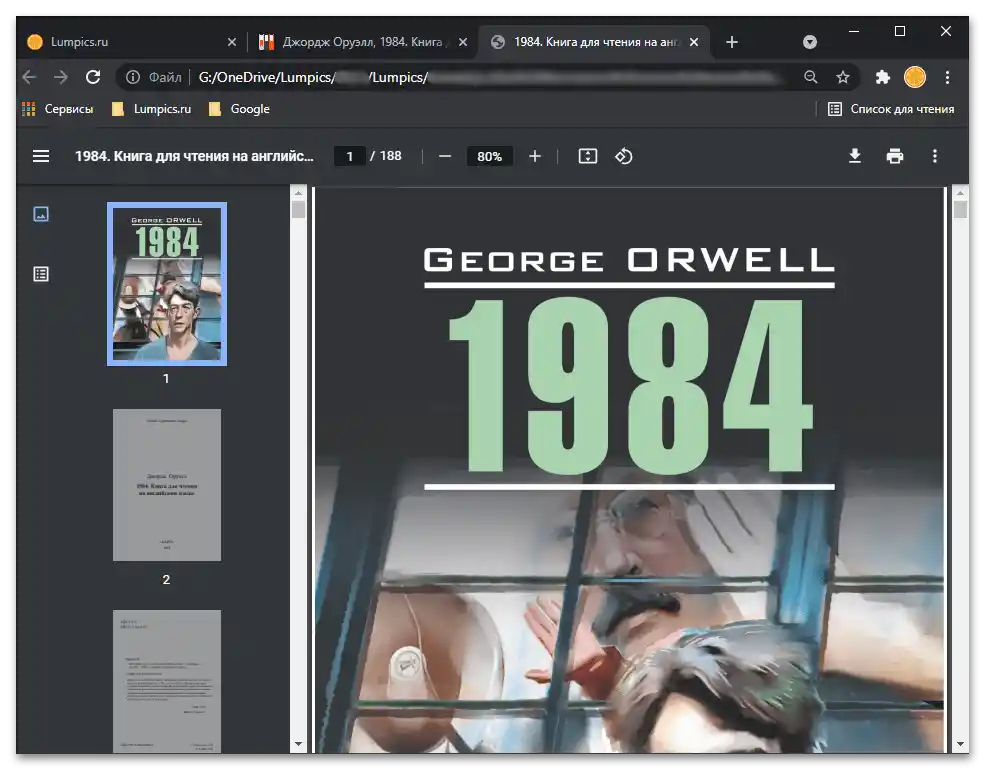Click the 80% zoom level field
985x770 pixels.
[489, 156]
